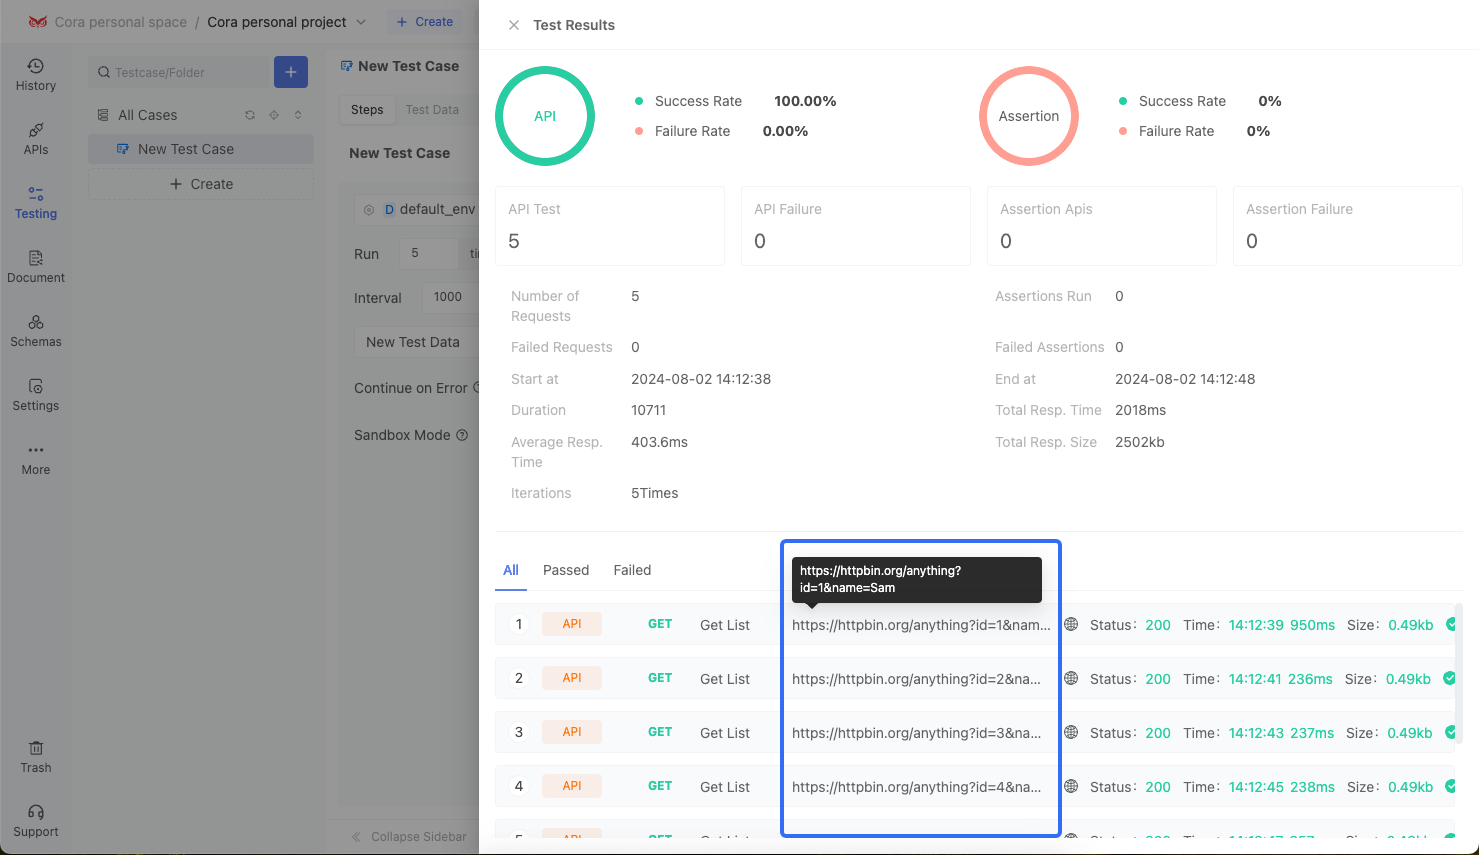Expand or collapse all cases
This screenshot has width=1479, height=855.
298,115
